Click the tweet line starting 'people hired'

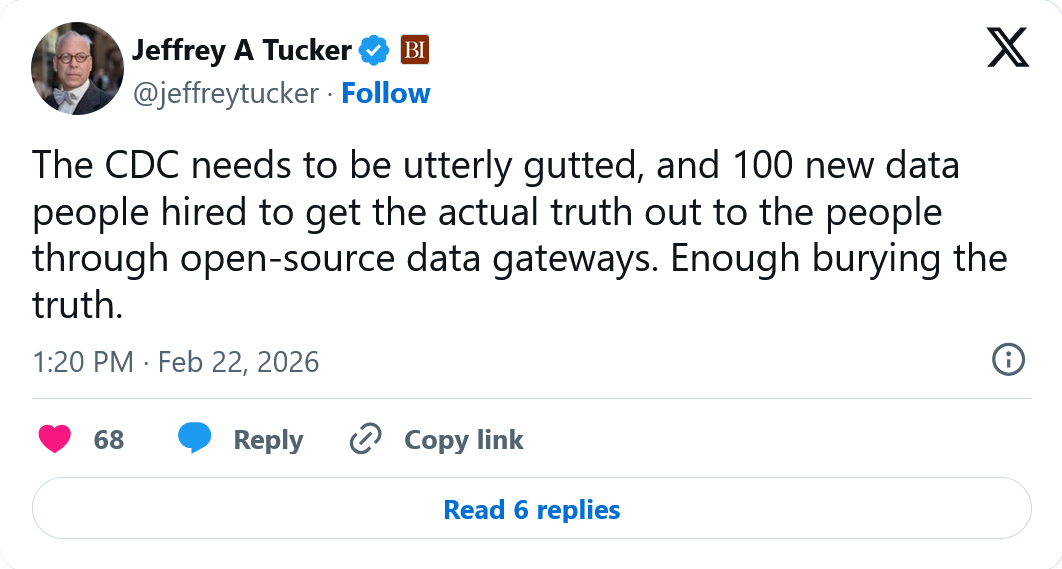pos(488,212)
